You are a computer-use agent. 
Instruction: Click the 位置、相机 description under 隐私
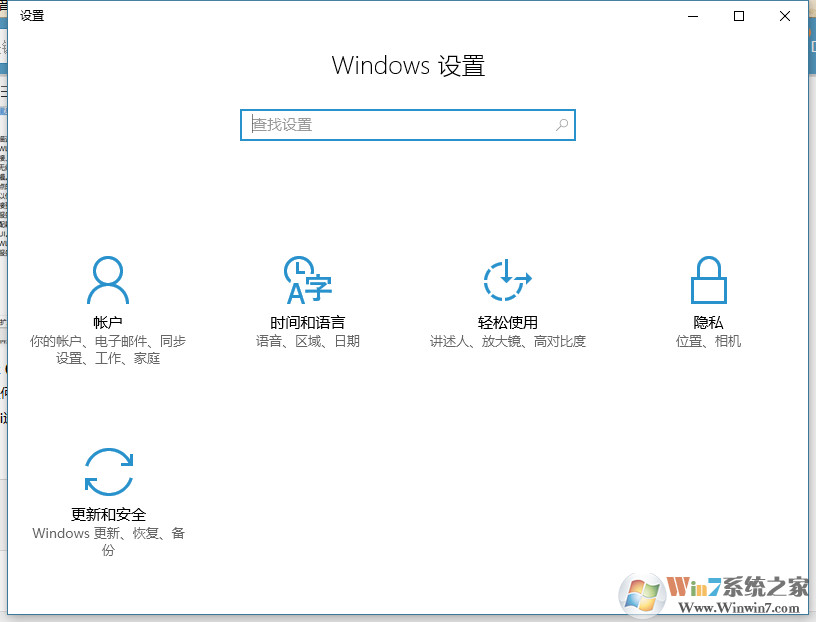click(x=708, y=341)
